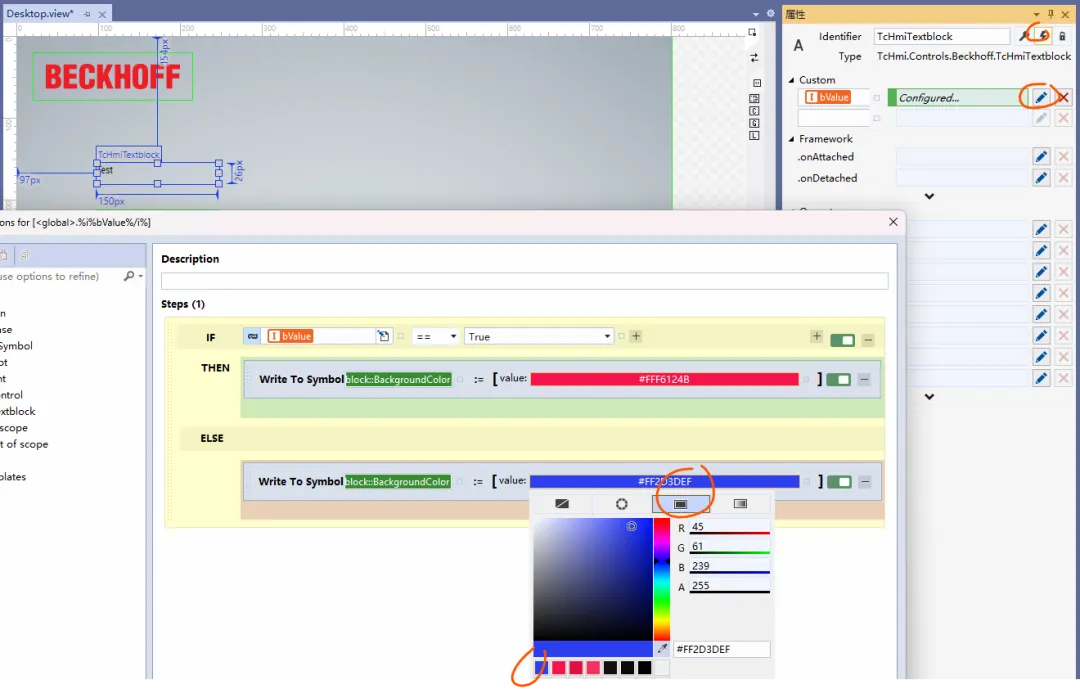The image size is (1080, 689).
Task: Open the document tabs dropdown arrow
Action: tap(756, 14)
